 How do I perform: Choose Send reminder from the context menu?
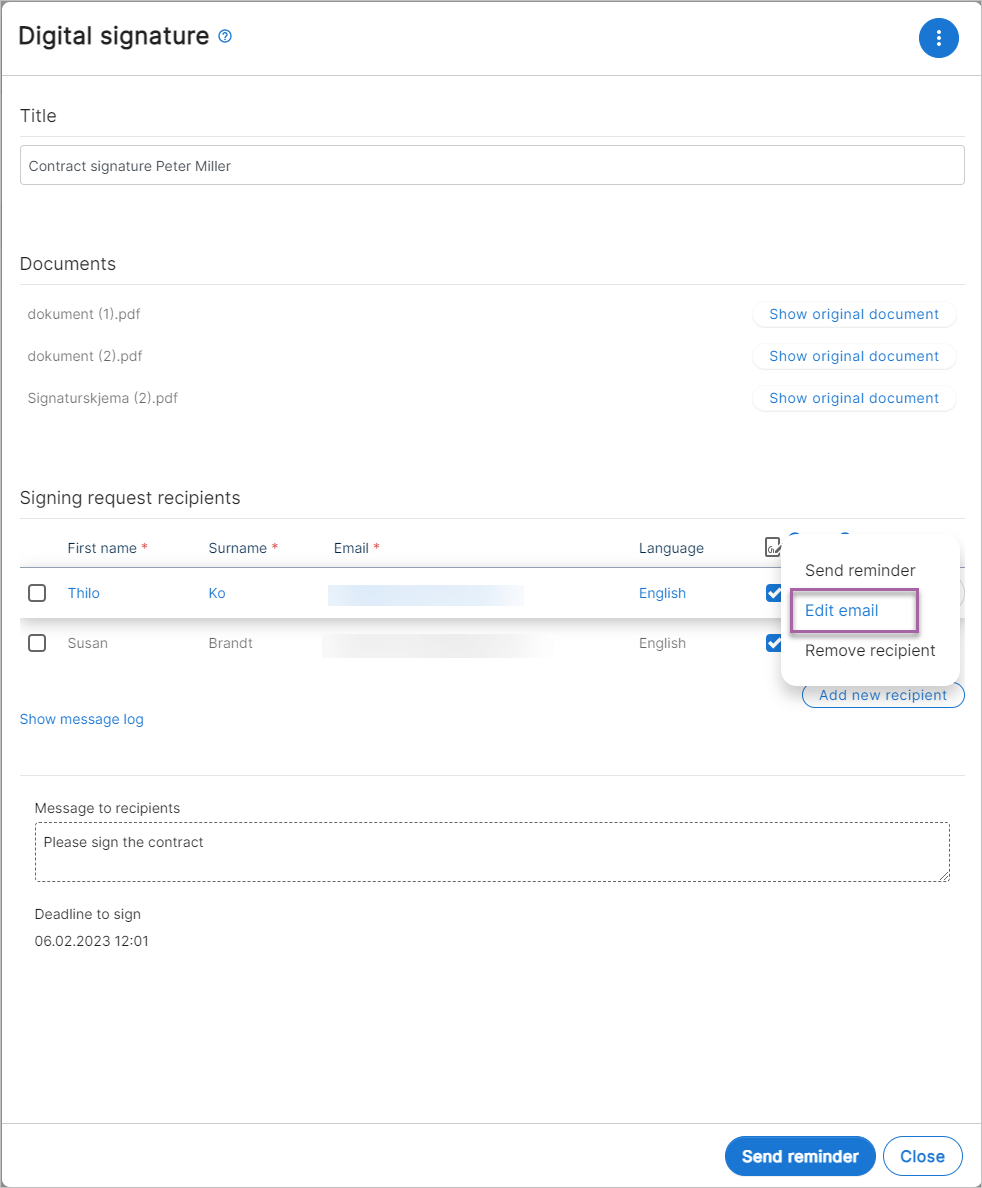tap(859, 570)
